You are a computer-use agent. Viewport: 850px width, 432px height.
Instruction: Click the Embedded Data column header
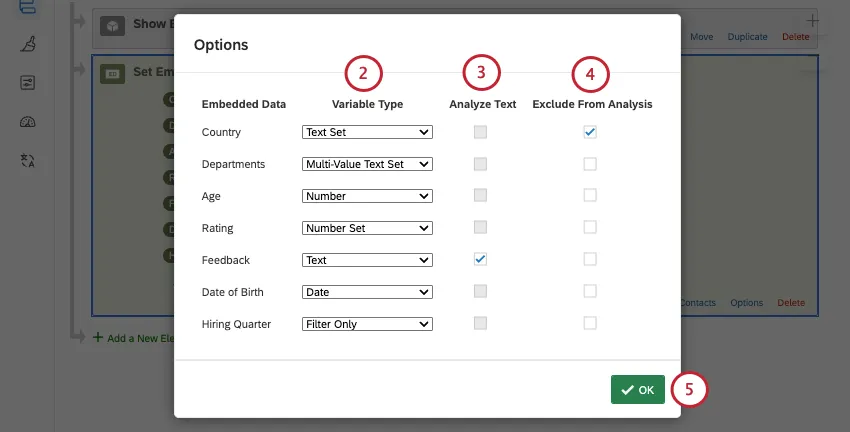(x=244, y=104)
